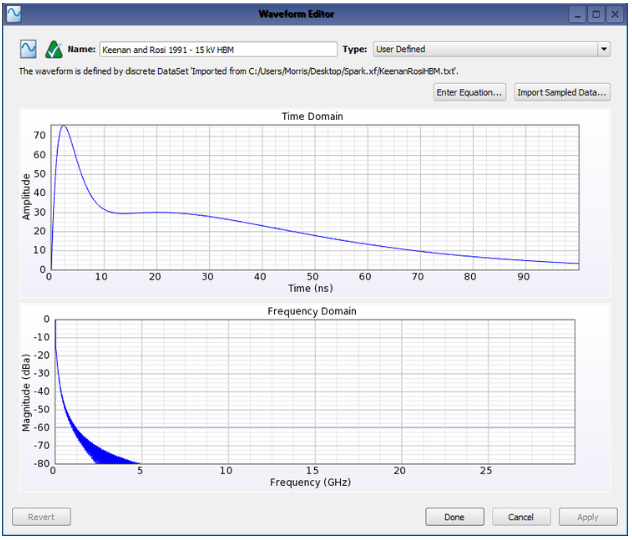Click inside the waveform Name text field
Image resolution: width=632 pixels, height=540 pixels.
point(218,49)
